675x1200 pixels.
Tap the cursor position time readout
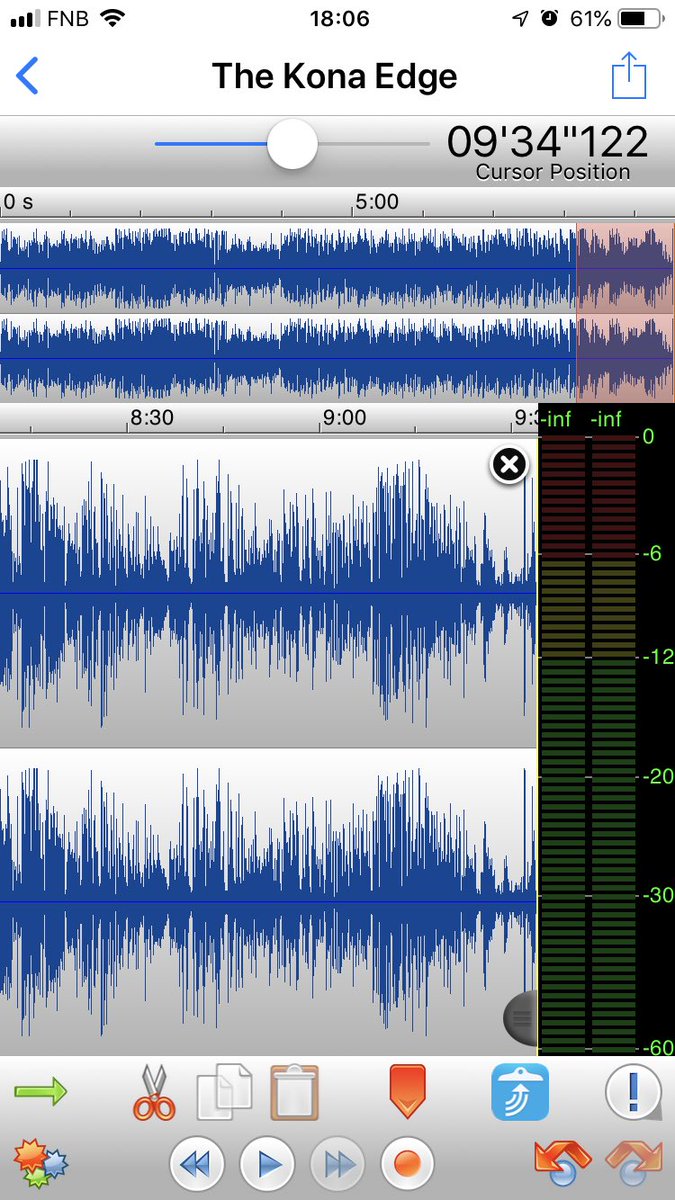click(x=547, y=142)
